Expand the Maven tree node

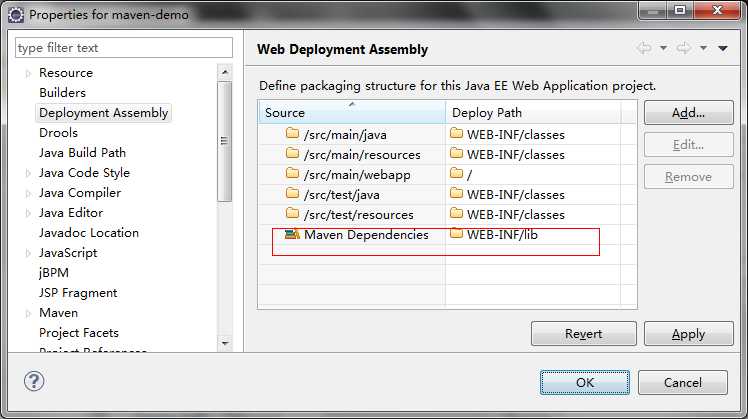(x=28, y=314)
